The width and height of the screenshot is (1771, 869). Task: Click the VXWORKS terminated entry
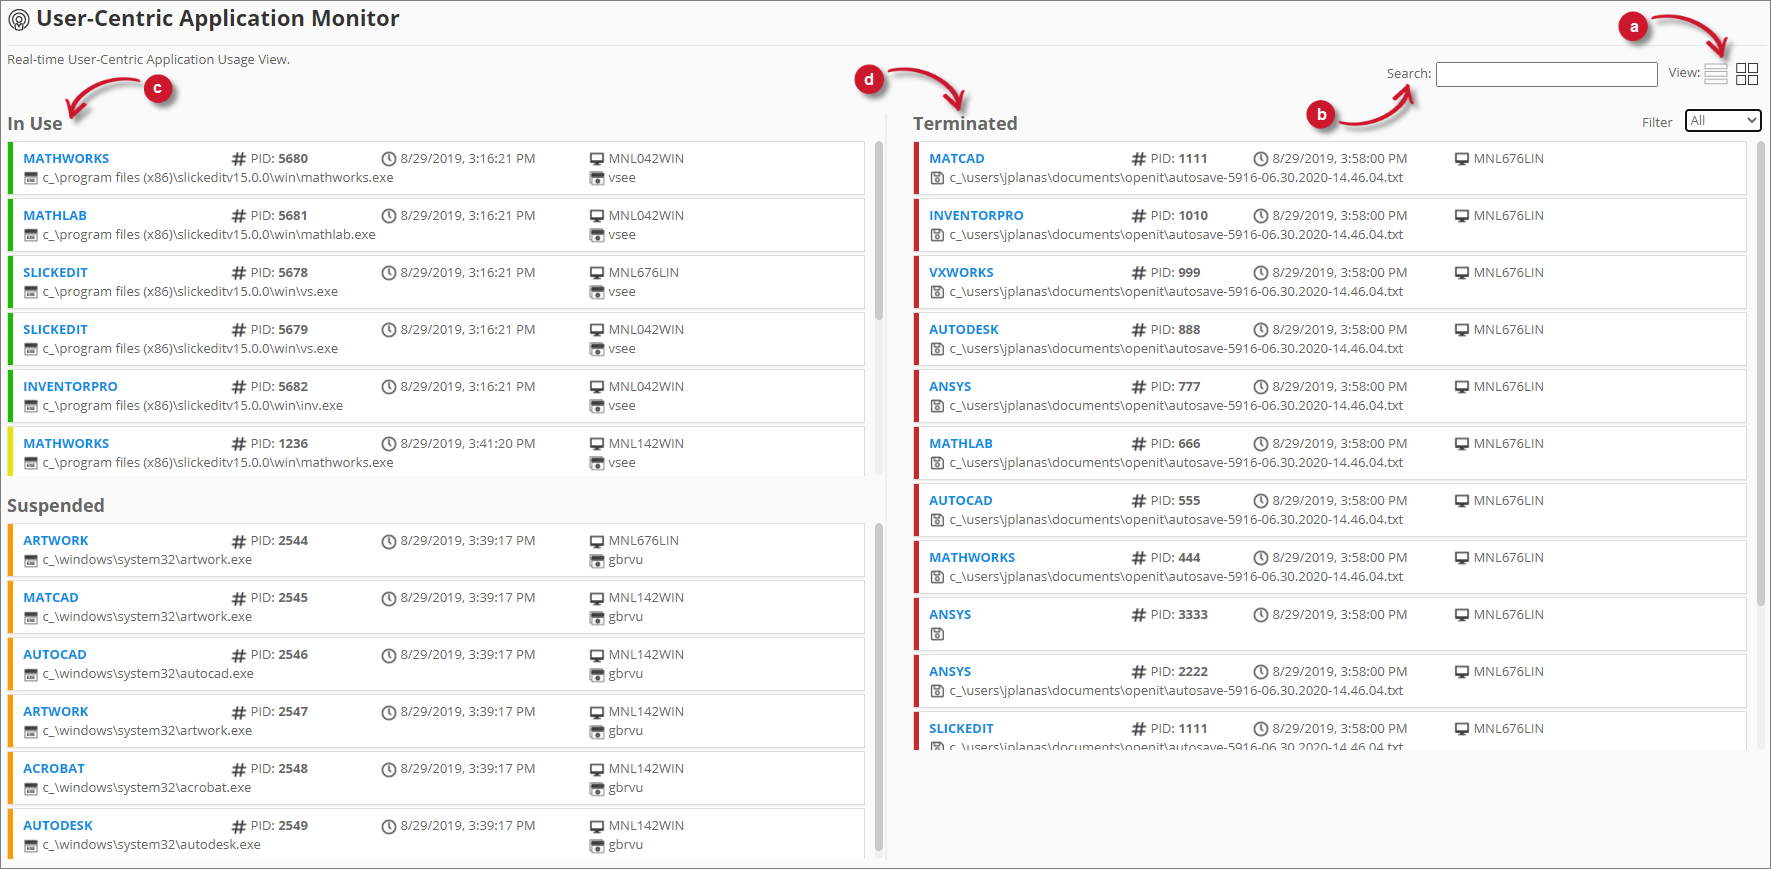pyautogui.click(x=961, y=272)
